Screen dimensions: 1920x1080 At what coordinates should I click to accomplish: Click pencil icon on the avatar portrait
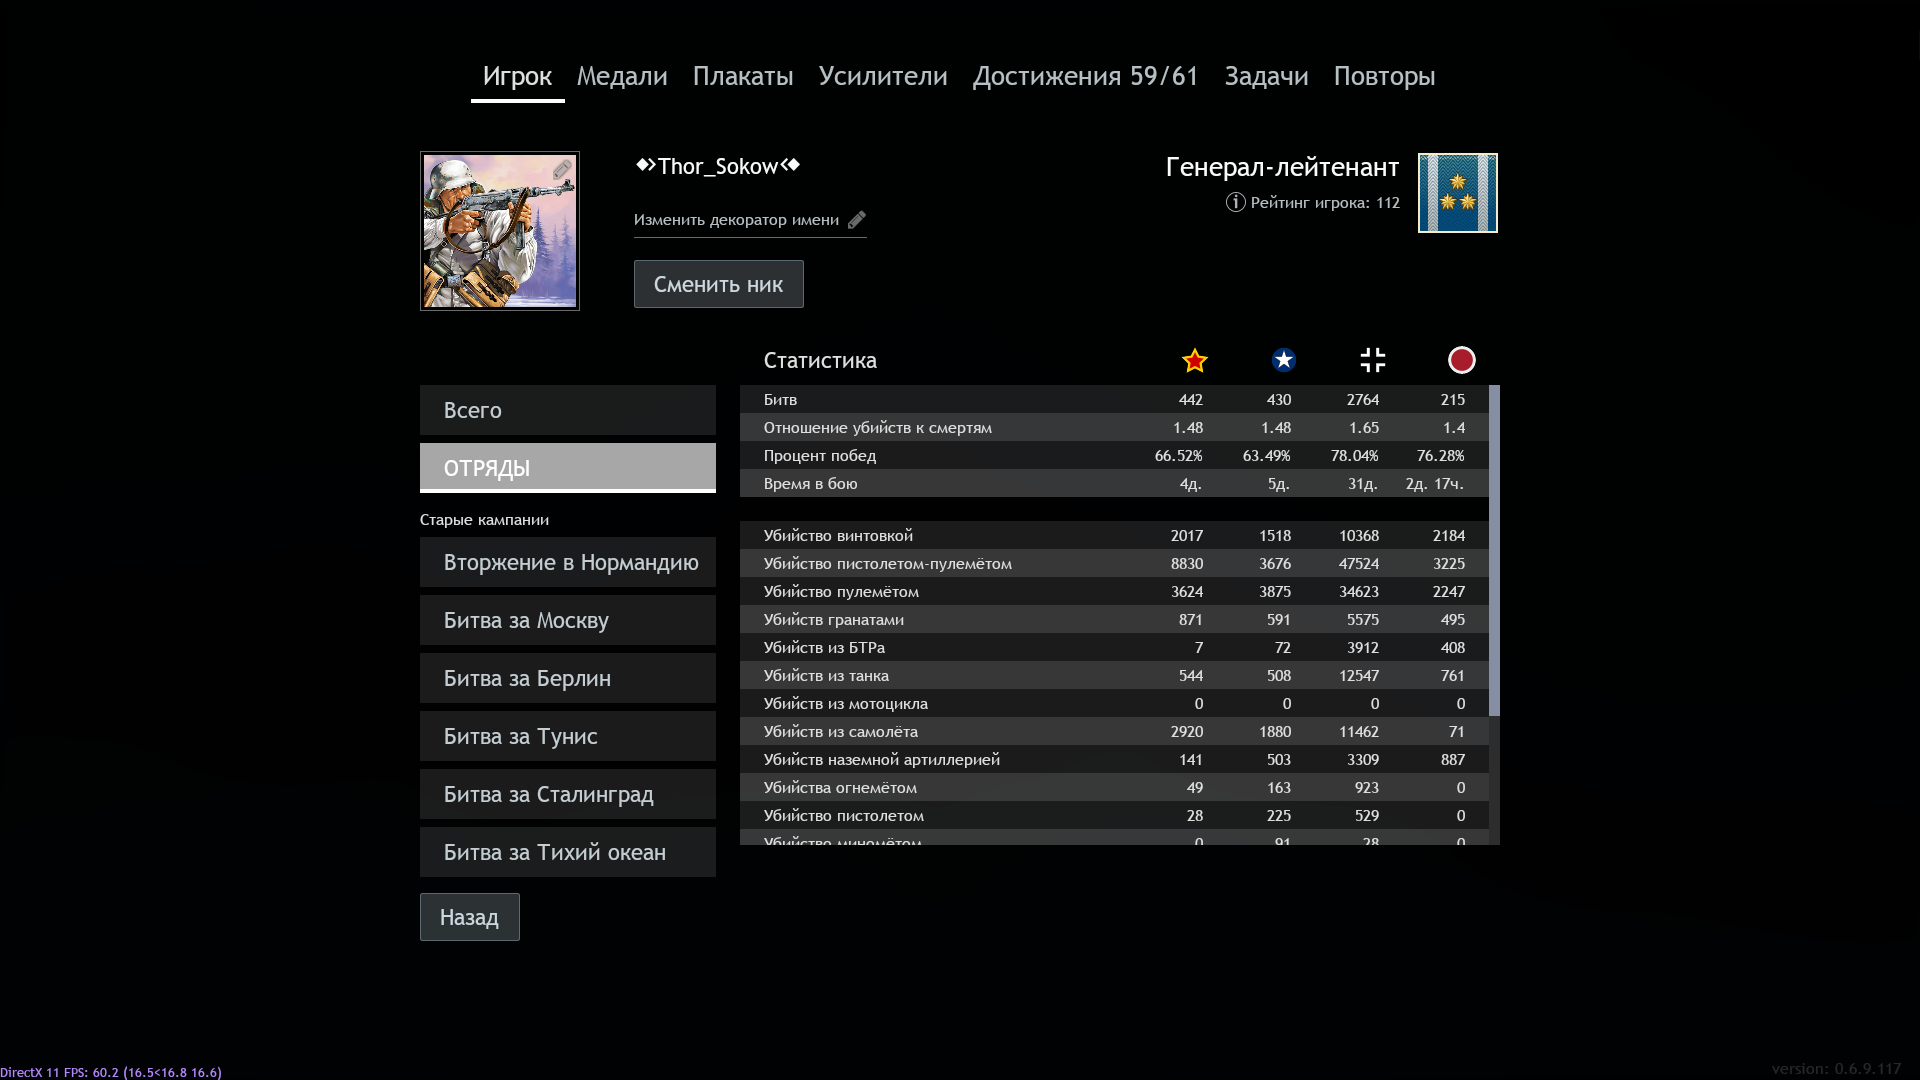coord(562,170)
